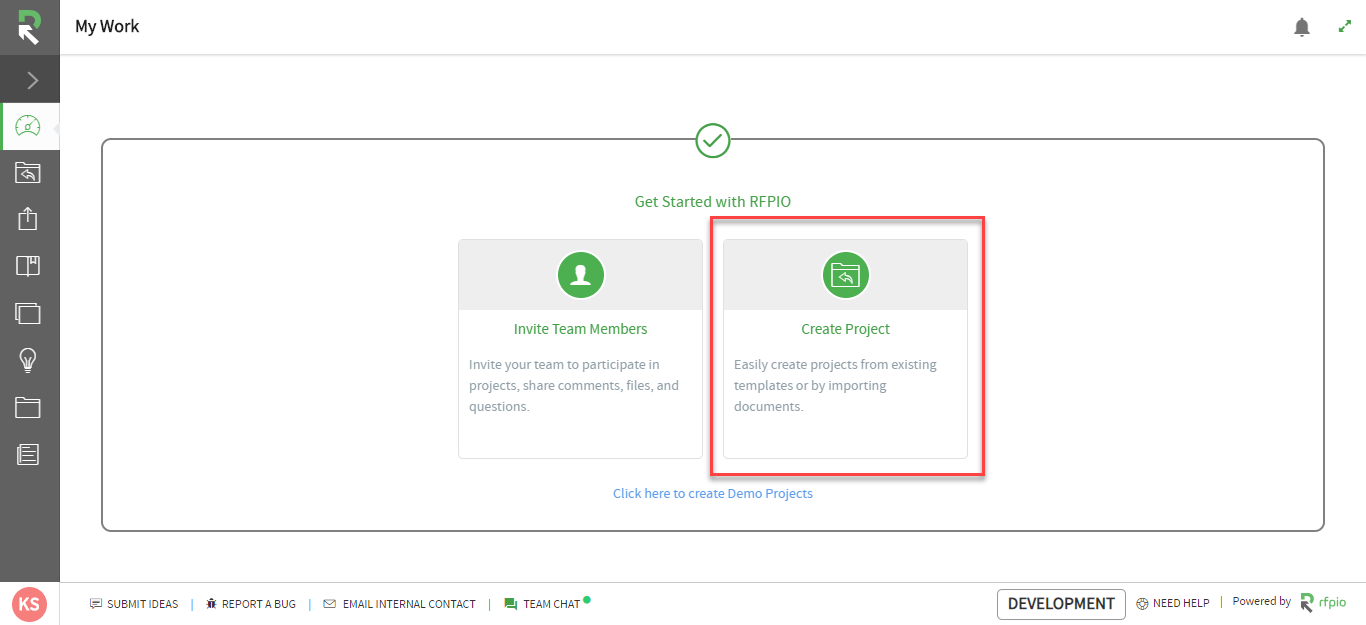
Task: Click Email Internal Contact in the footer
Action: 400,604
